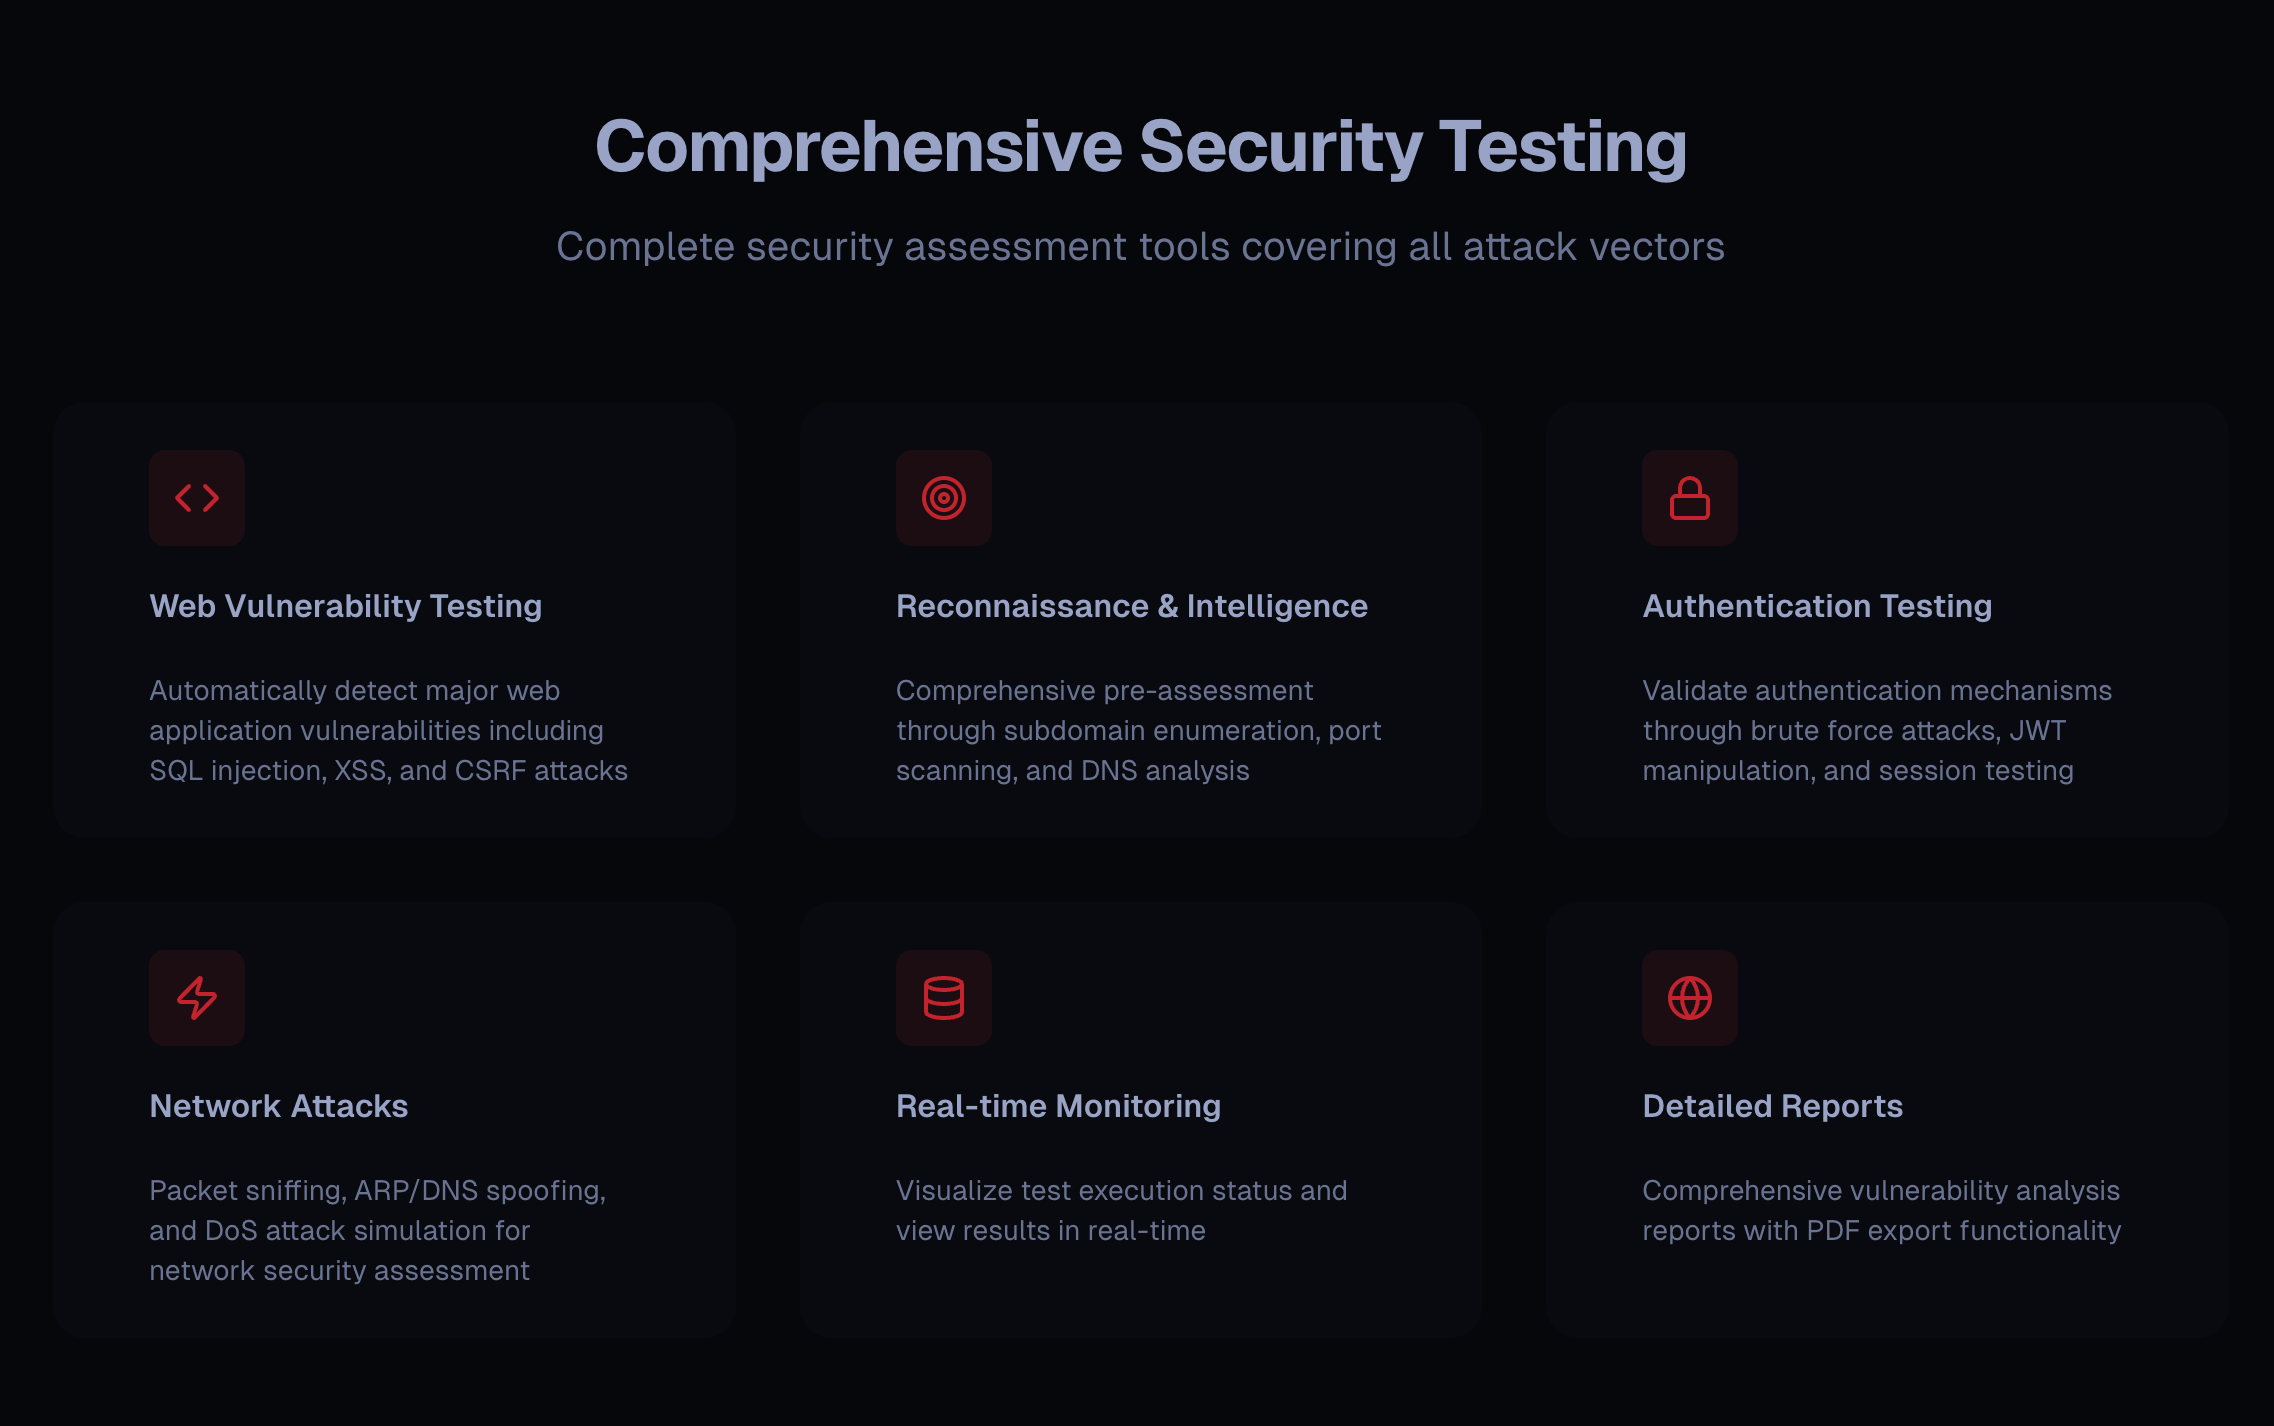The width and height of the screenshot is (2274, 1426).
Task: Open the Network Attacks heading
Action: point(279,1106)
